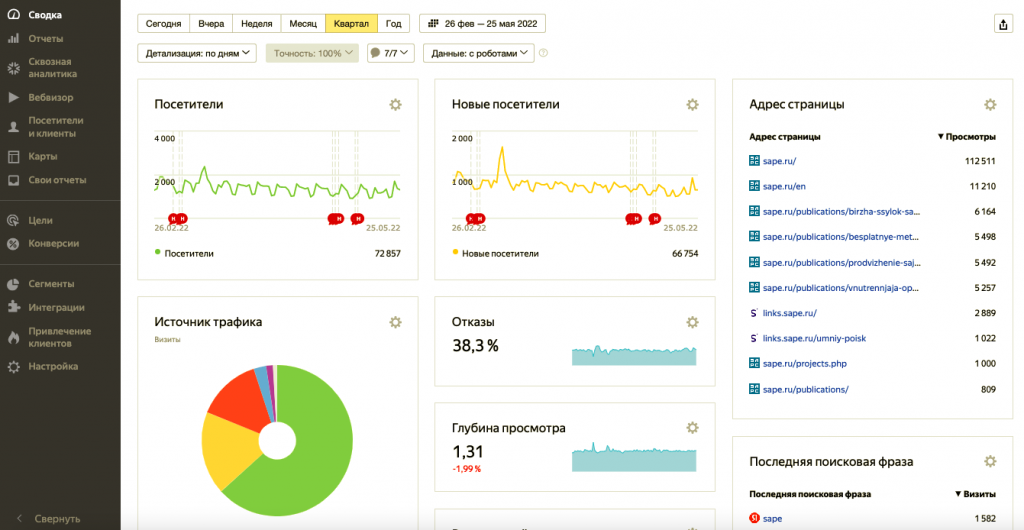This screenshot has height=530, width=1024.
Task: Open the Глубина просмотра widget settings gear
Action: (692, 428)
